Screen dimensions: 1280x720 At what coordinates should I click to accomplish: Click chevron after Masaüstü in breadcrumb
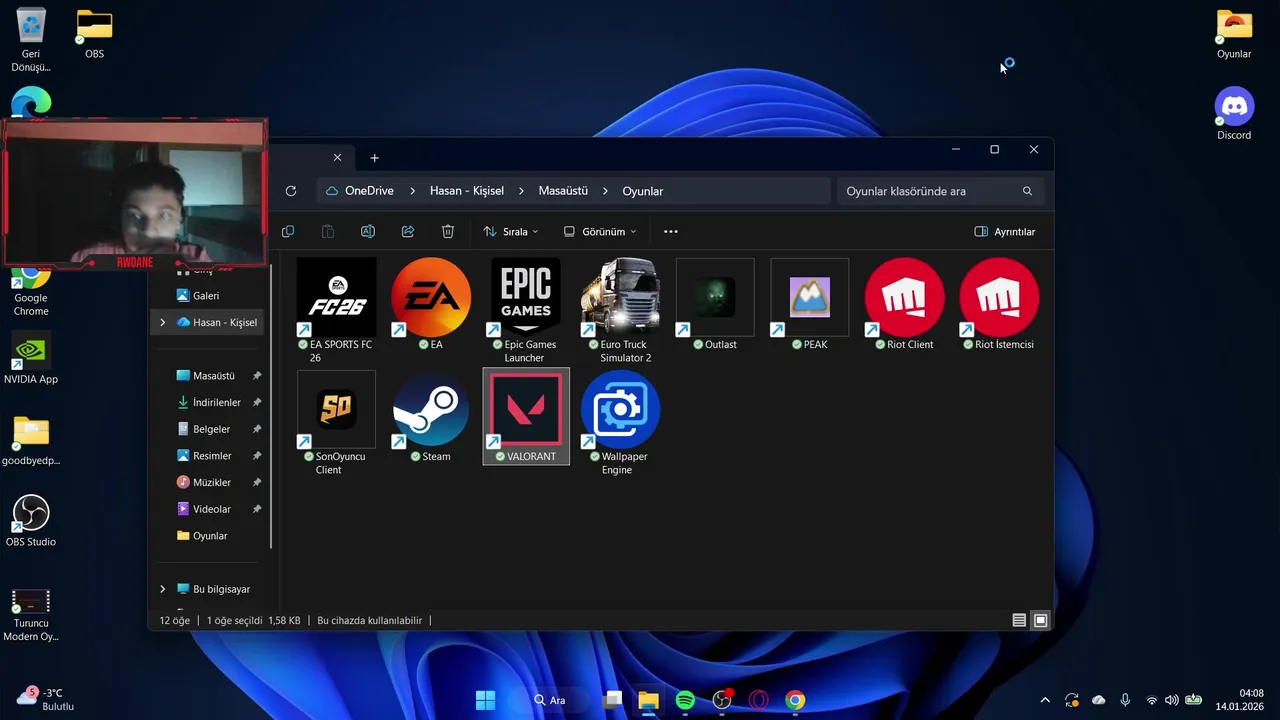click(x=605, y=191)
